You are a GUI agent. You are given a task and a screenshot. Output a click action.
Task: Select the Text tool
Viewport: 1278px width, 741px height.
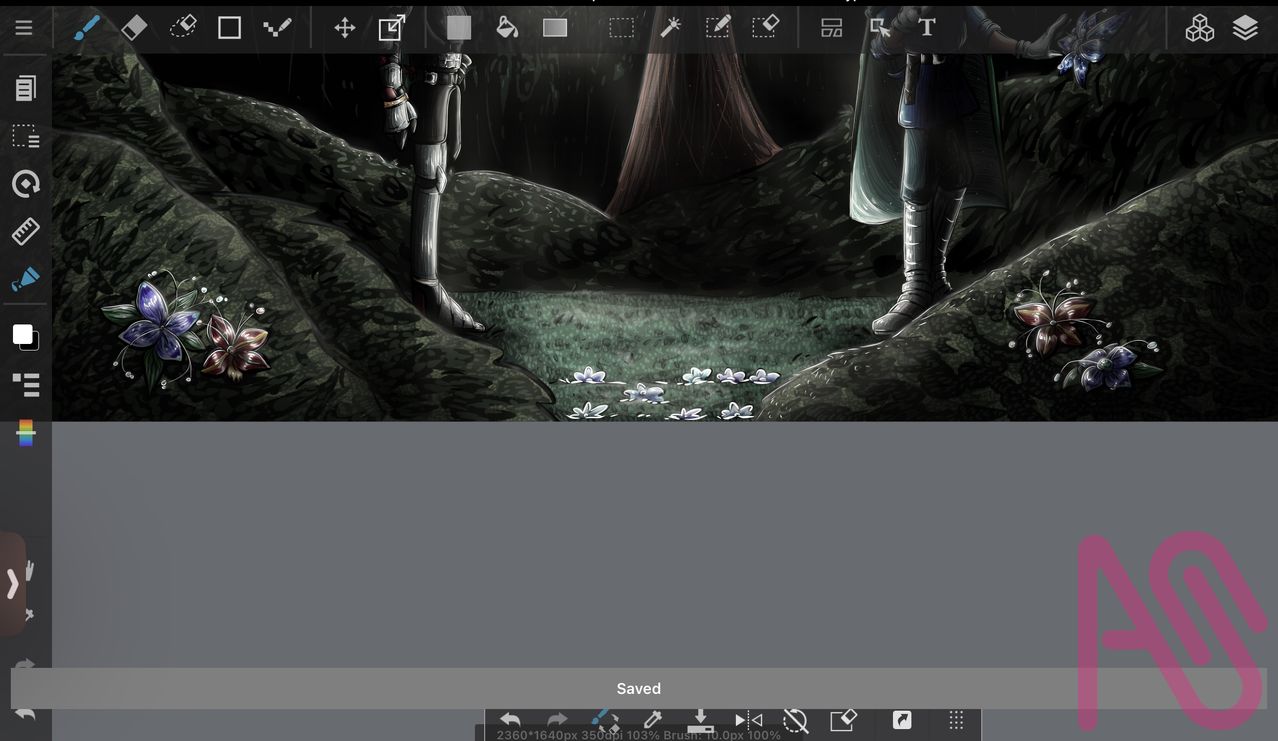point(927,28)
